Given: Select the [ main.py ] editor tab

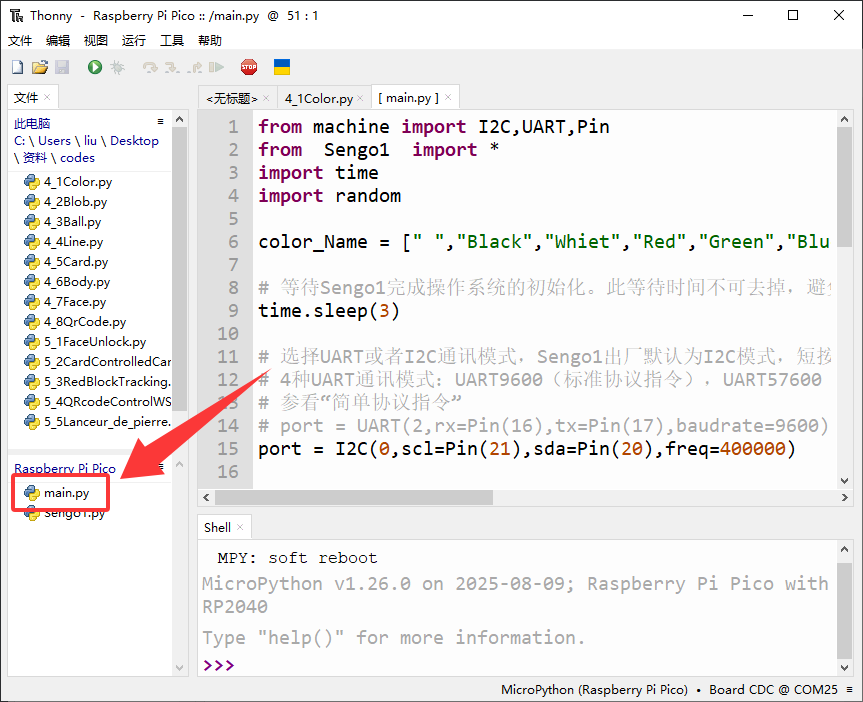Looking at the screenshot, I should tap(408, 98).
